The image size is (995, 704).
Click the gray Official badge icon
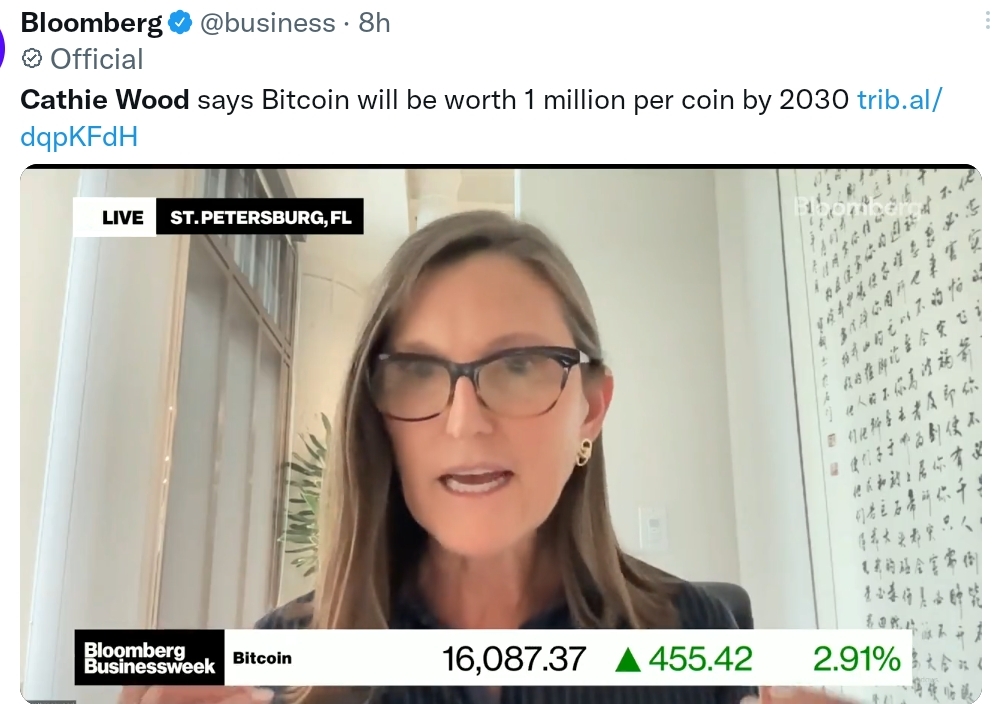coord(32,59)
